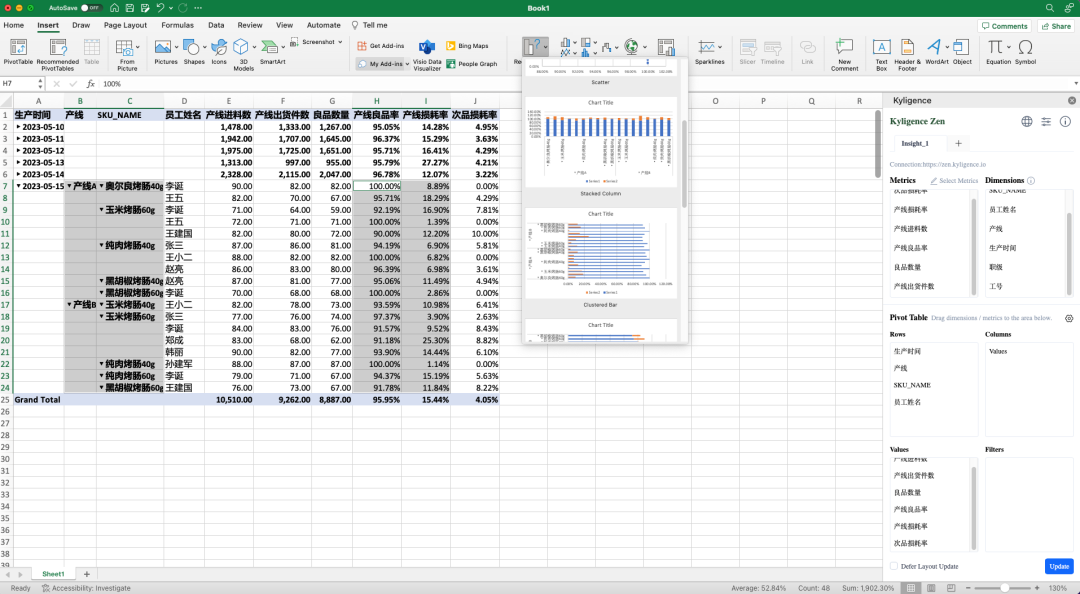
Task: Click Select Metrics link
Action: pyautogui.click(x=954, y=181)
